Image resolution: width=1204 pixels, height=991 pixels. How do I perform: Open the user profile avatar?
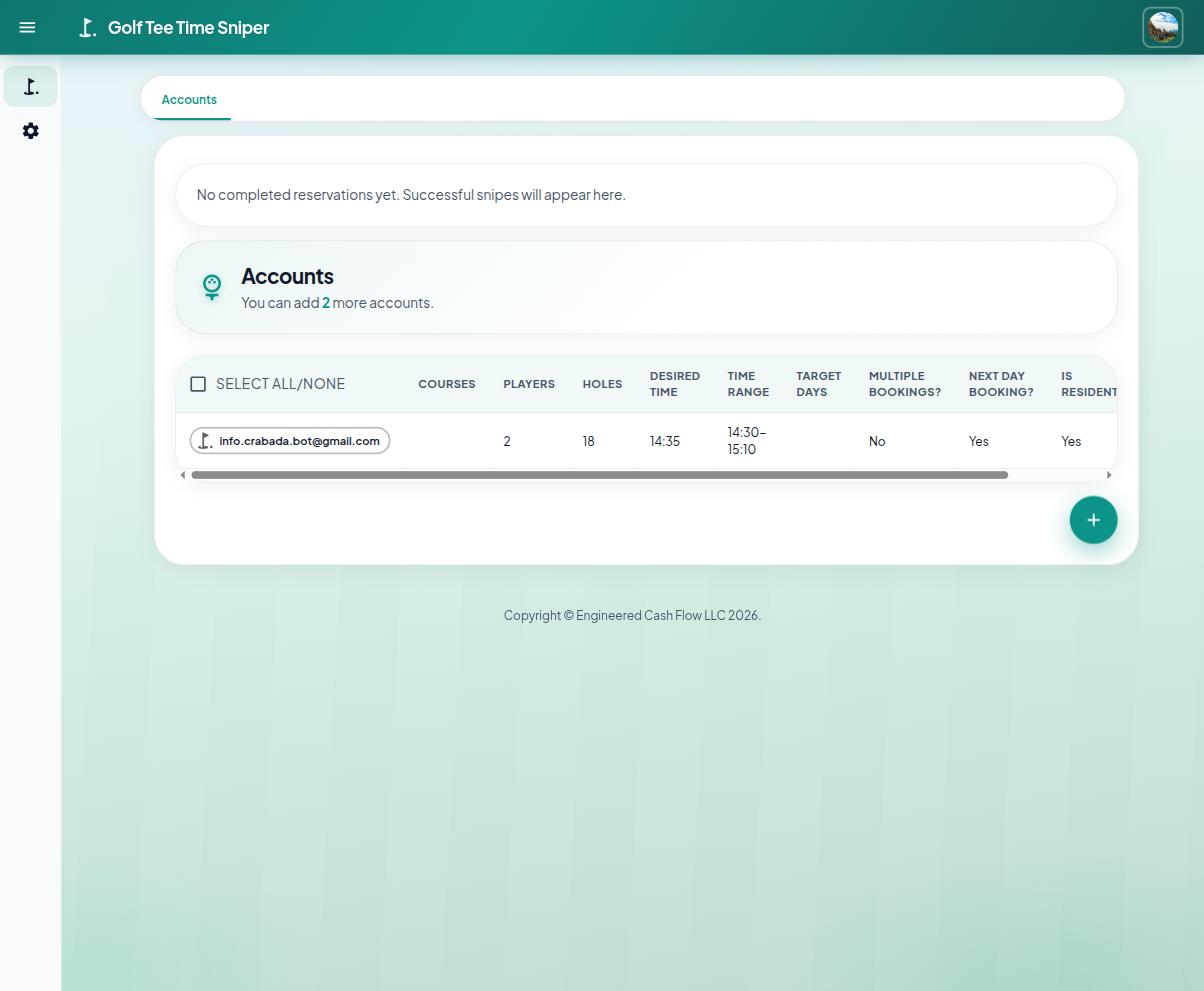click(x=1162, y=27)
